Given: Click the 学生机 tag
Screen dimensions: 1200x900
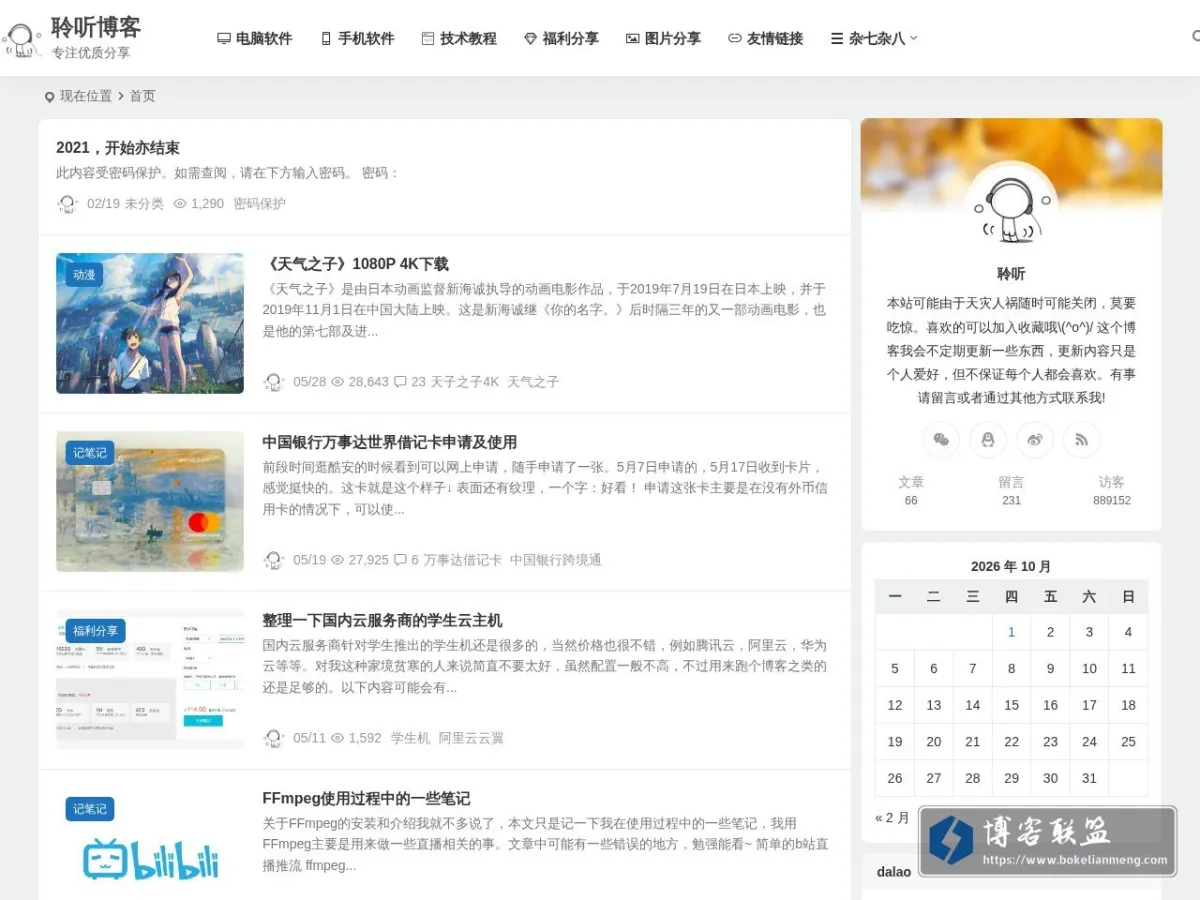Looking at the screenshot, I should click(x=410, y=738).
